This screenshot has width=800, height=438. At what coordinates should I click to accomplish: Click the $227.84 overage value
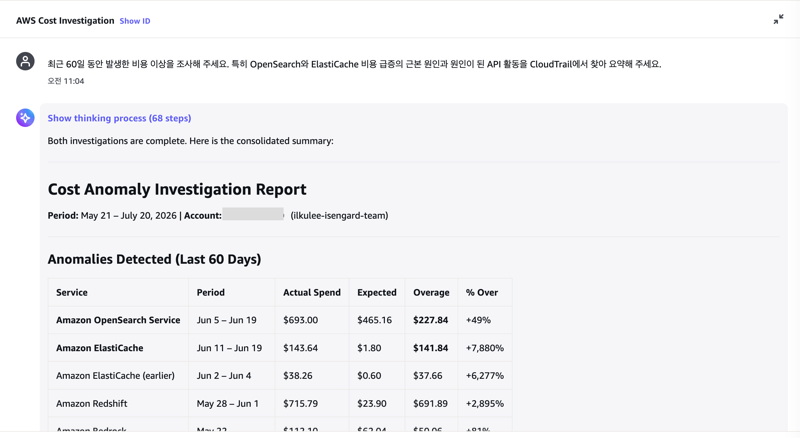tap(431, 320)
